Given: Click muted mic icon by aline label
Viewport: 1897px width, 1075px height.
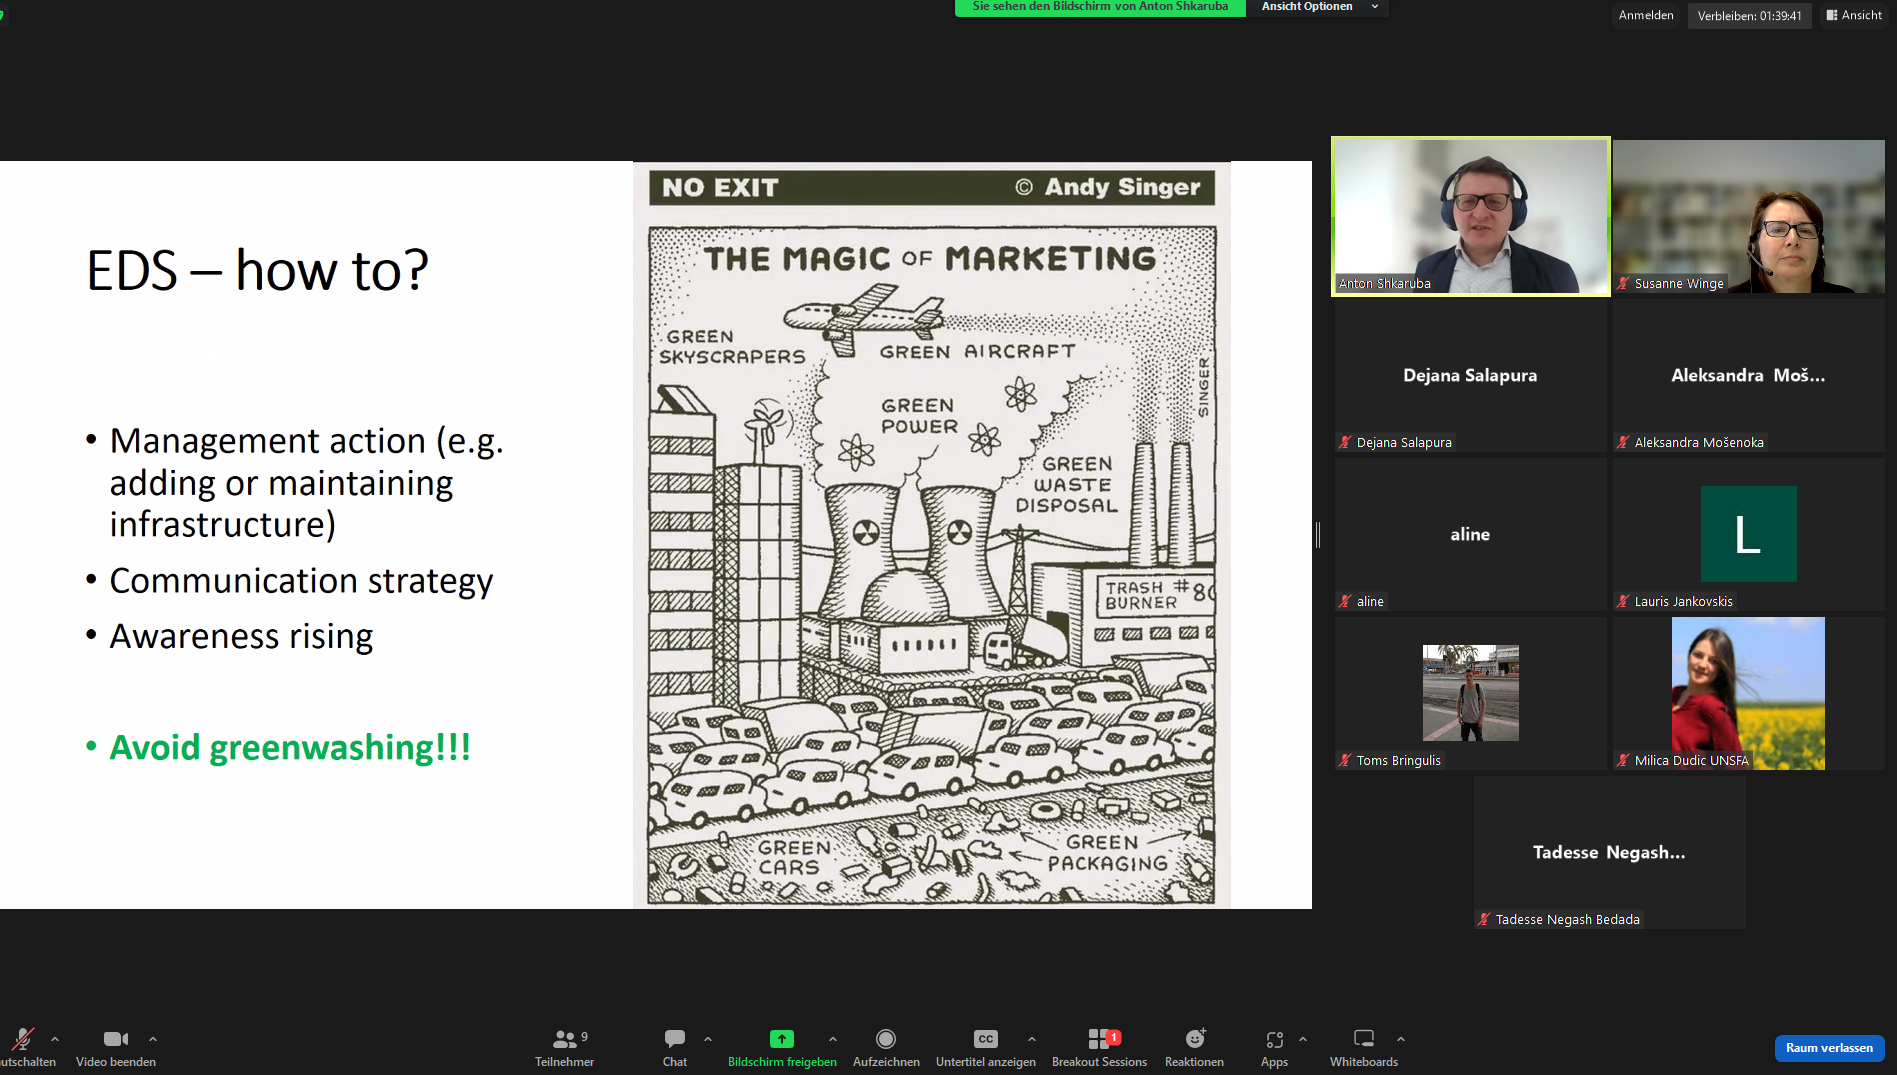Looking at the screenshot, I should point(1345,602).
